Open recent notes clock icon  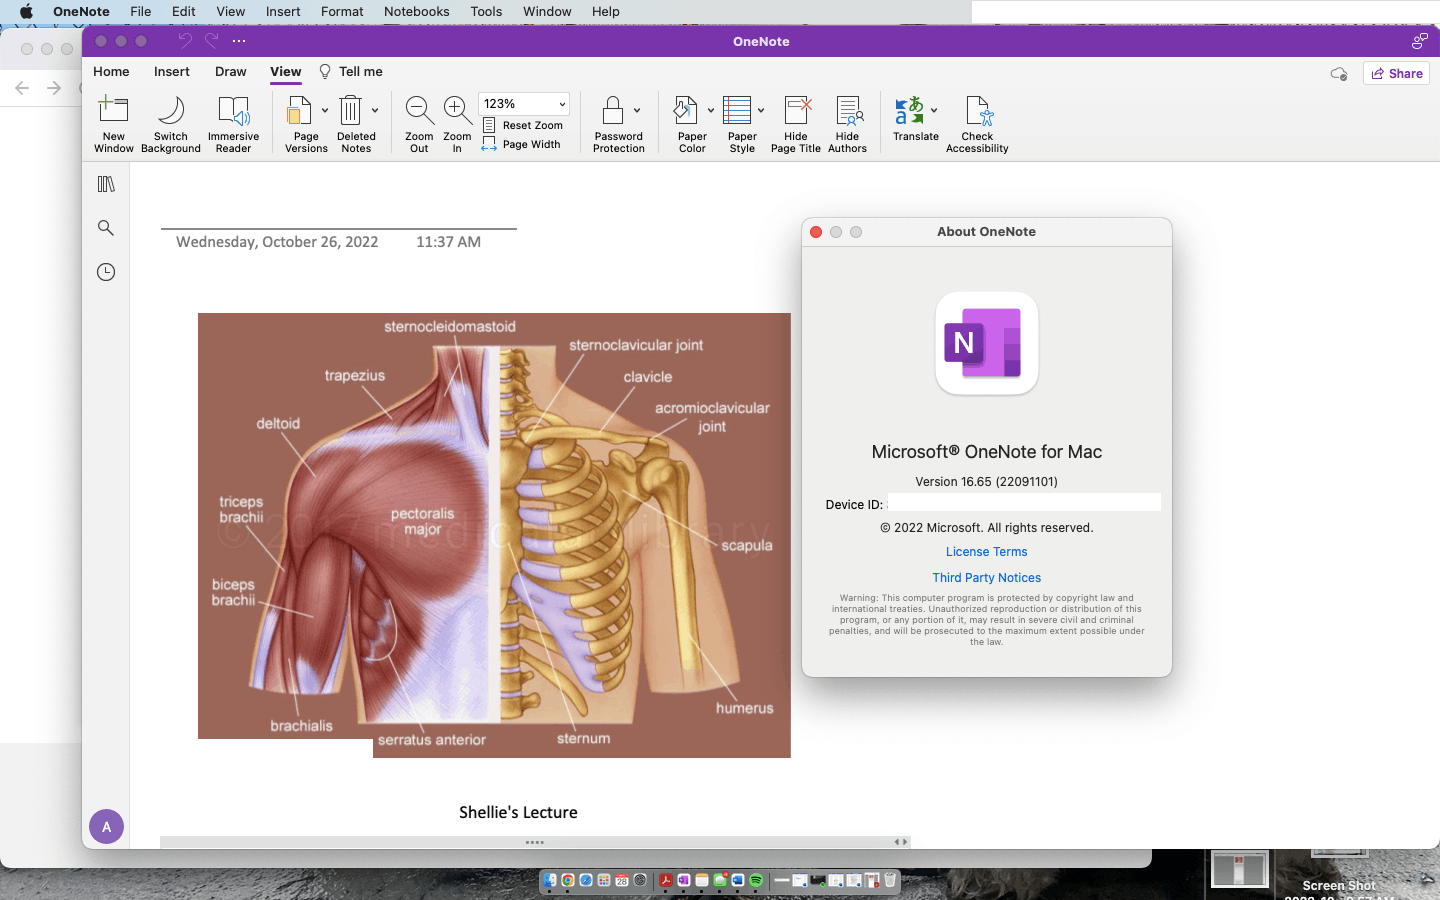coord(106,272)
